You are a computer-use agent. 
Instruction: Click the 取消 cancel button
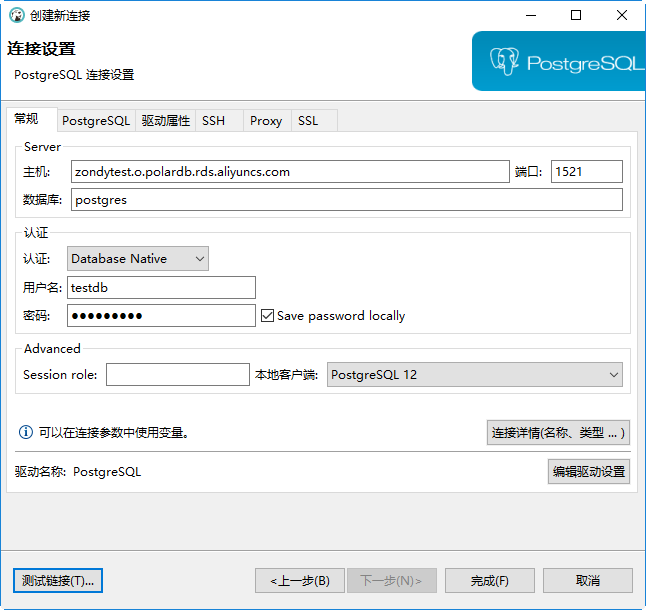(x=587, y=580)
